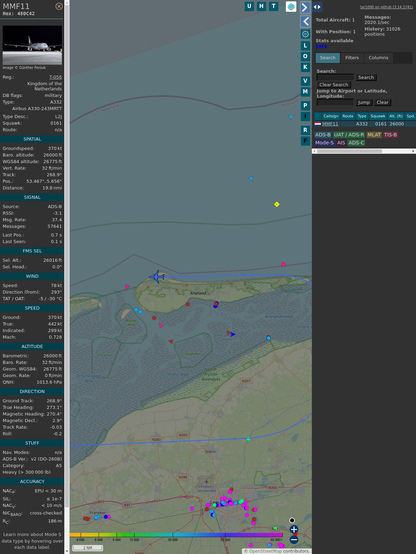Image resolution: width=416 pixels, height=554 pixels.
Task: Toggle the M map option button
Action: (305, 92)
